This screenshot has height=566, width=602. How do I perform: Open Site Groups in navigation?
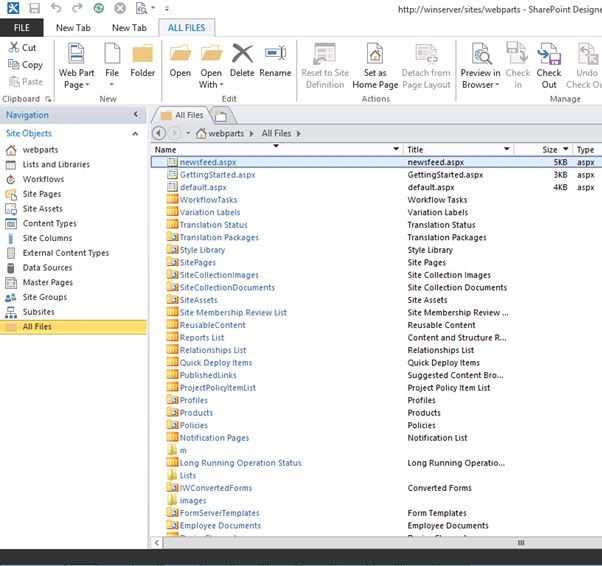[x=45, y=297]
